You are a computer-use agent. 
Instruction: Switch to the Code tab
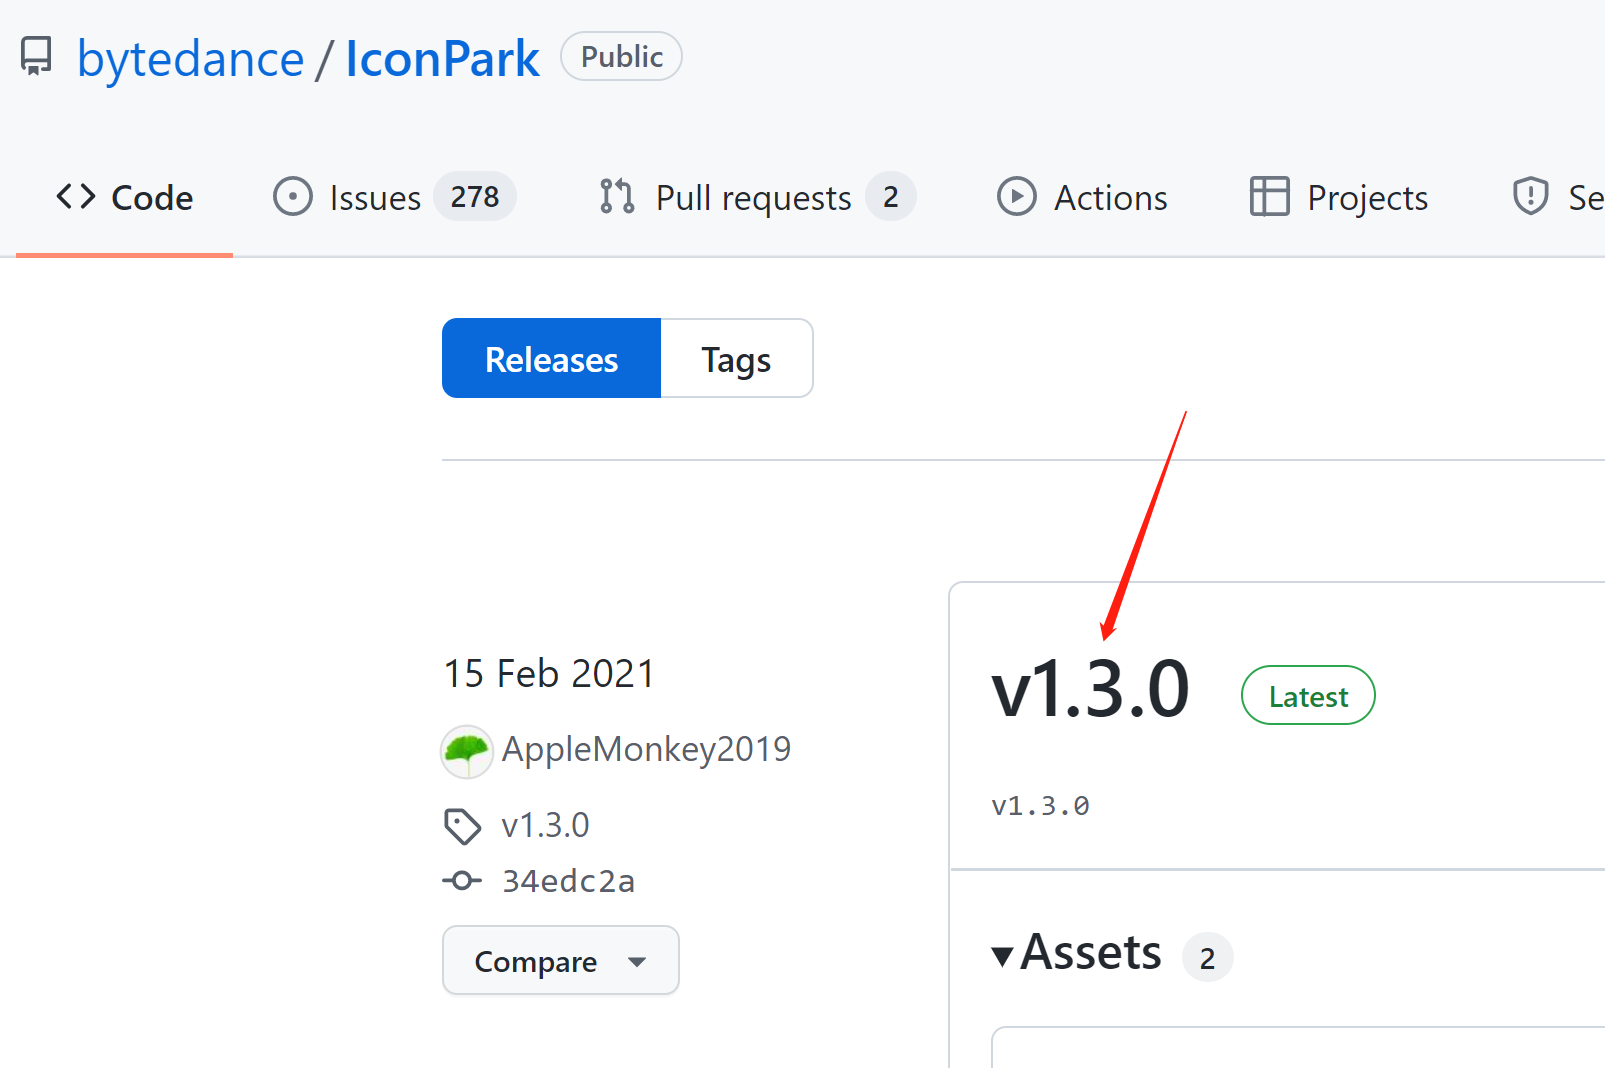[124, 197]
